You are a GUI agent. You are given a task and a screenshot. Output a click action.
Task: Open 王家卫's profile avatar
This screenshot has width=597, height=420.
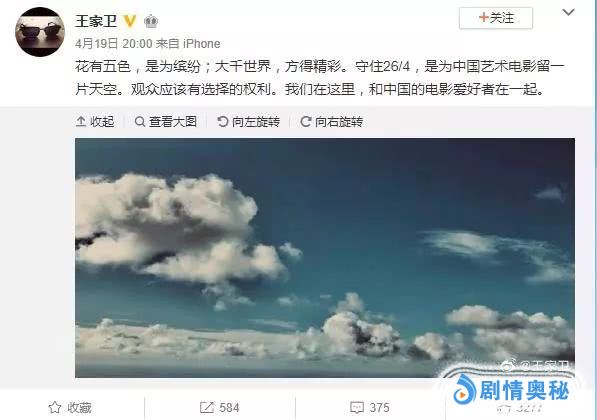point(40,32)
